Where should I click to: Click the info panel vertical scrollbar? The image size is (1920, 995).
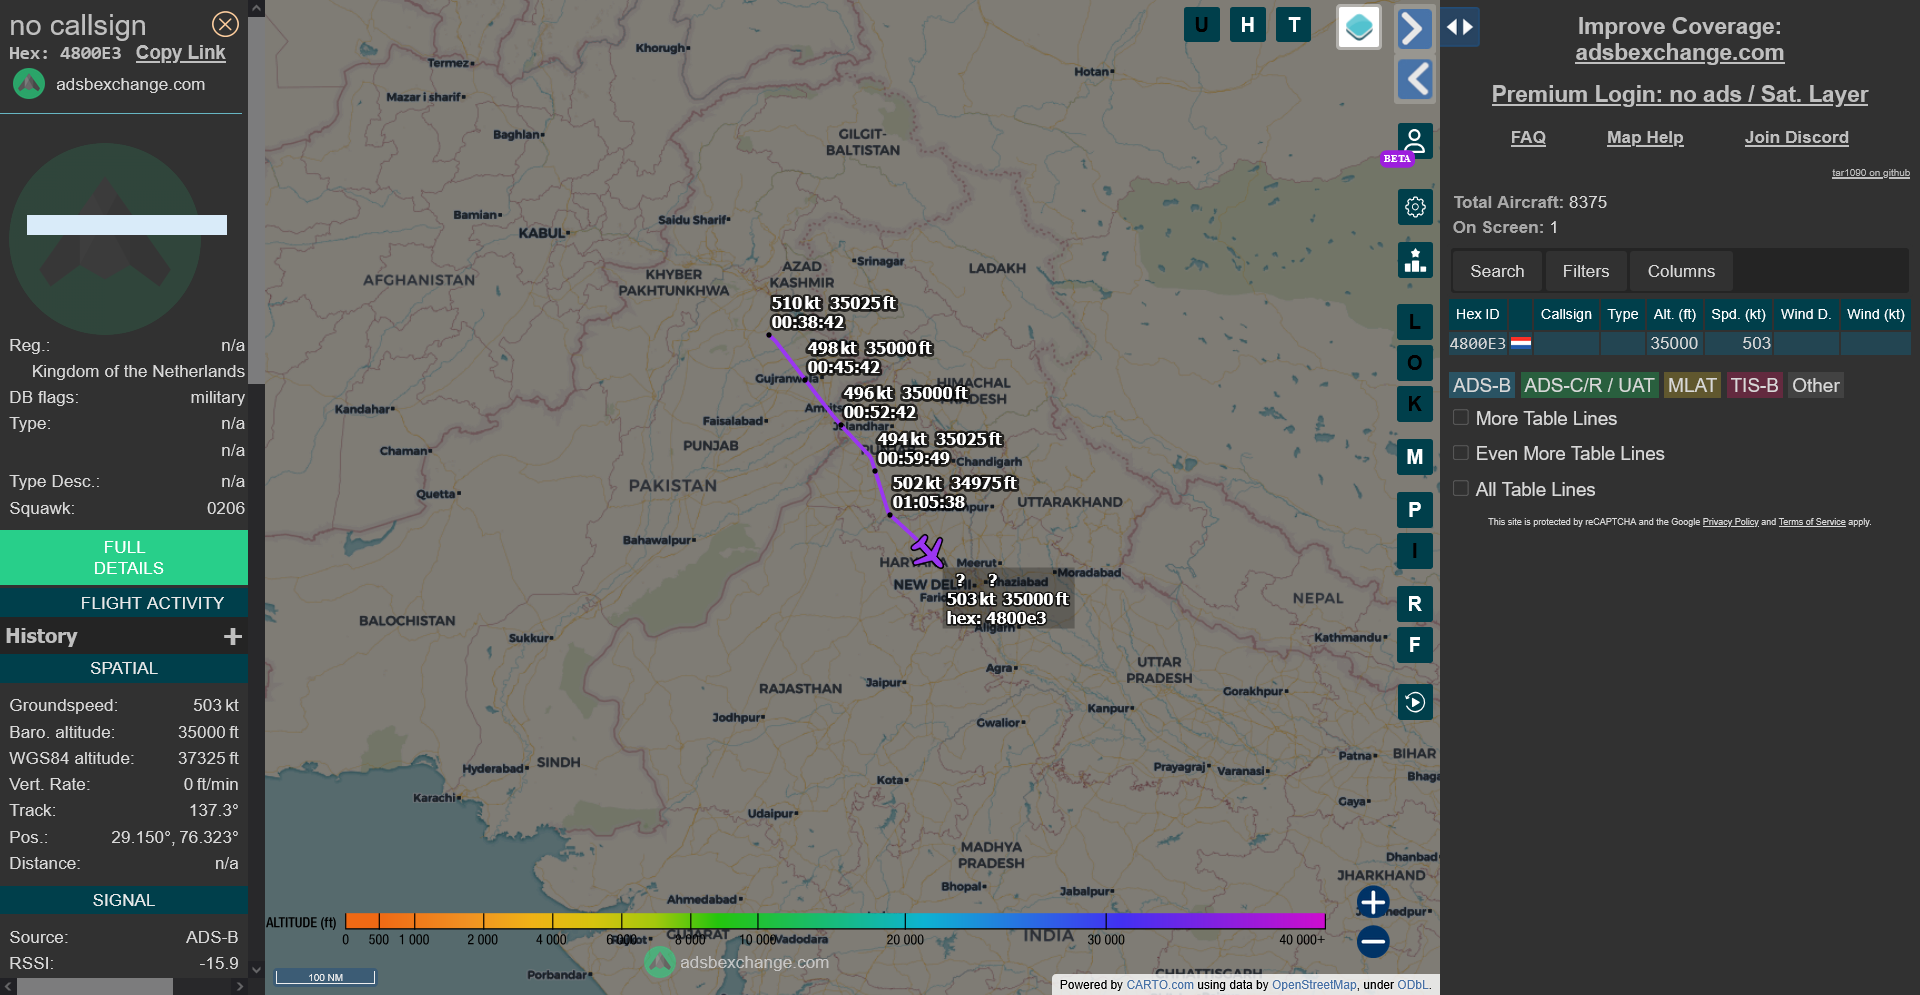click(256, 200)
